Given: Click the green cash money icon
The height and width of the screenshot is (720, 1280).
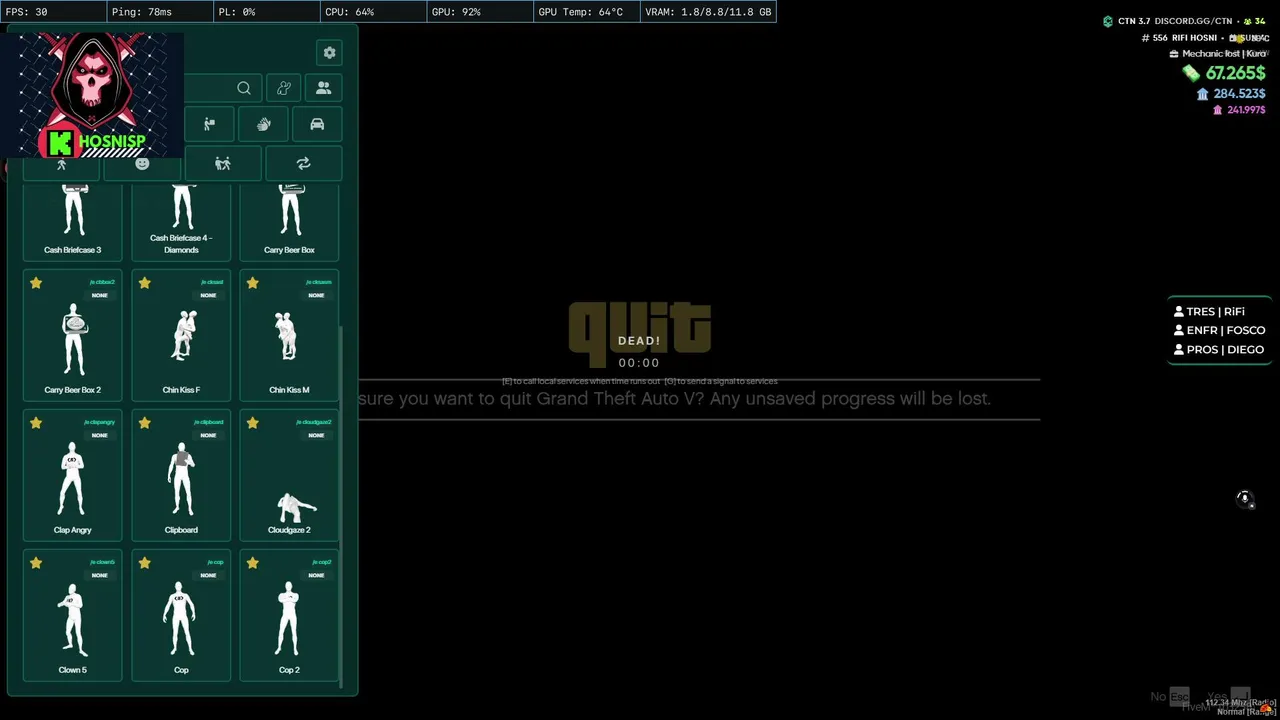Looking at the screenshot, I should pos(1191,73).
